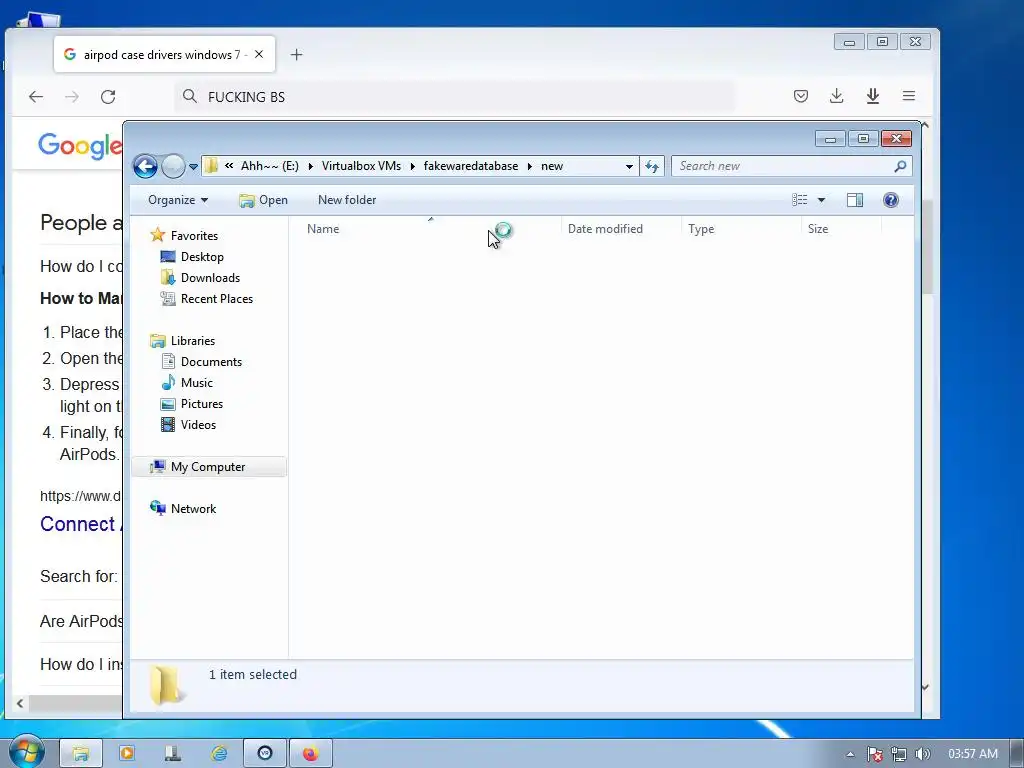The image size is (1024, 768).
Task: Click the fakewaredatabase breadcrumb segment
Action: (x=471, y=166)
